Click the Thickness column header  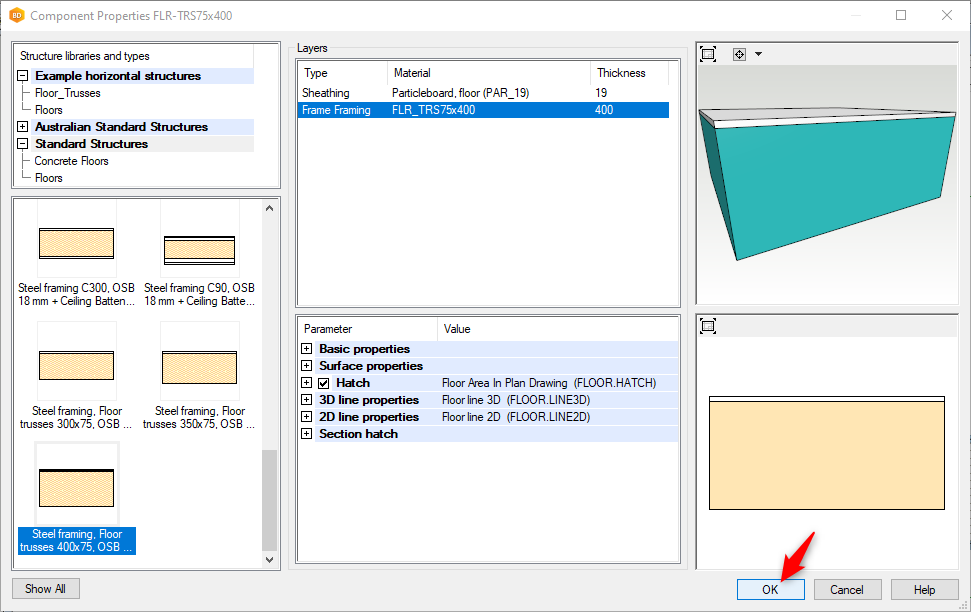(620, 73)
